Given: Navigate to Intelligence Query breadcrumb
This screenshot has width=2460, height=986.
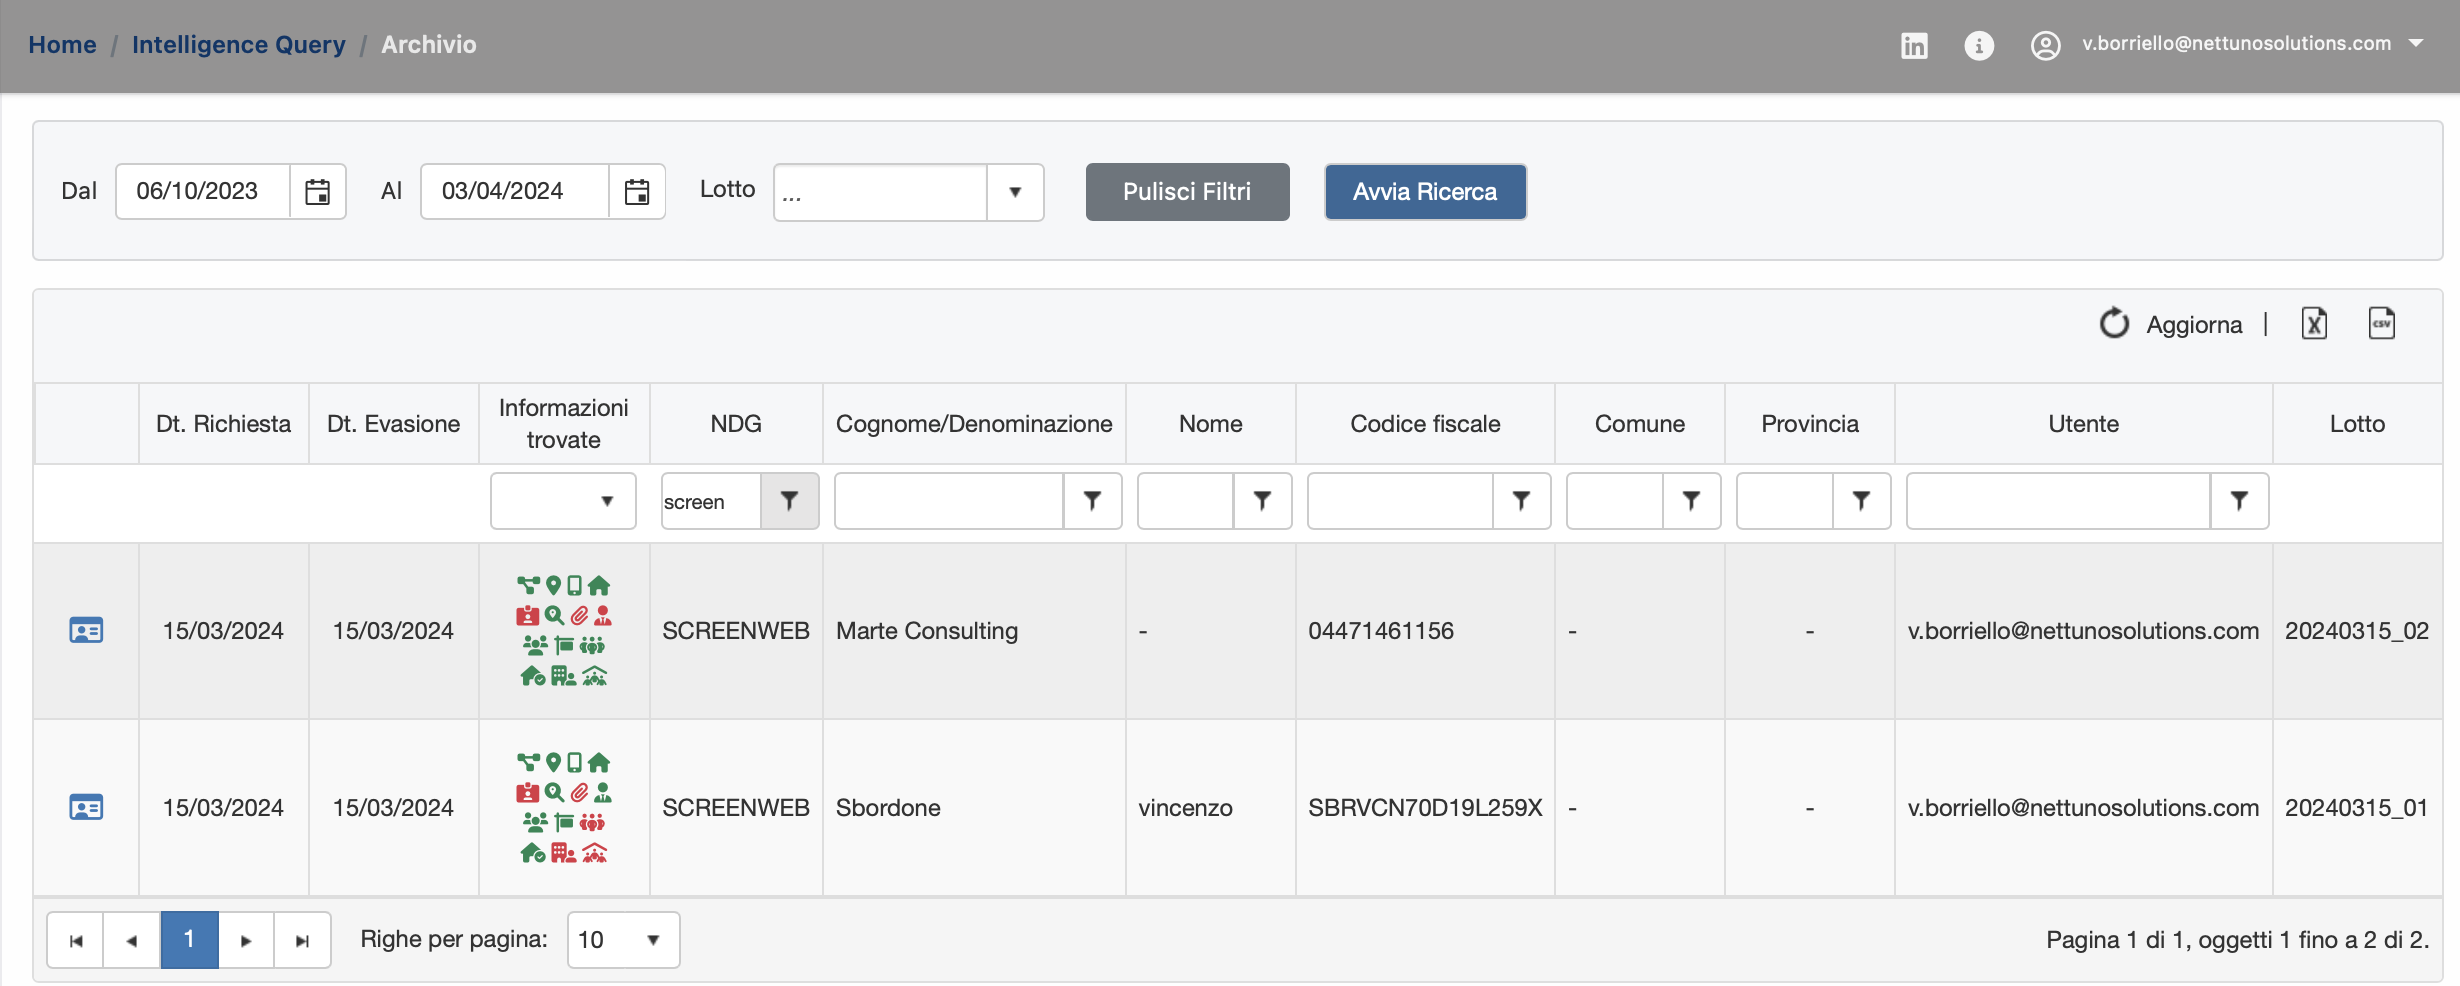Looking at the screenshot, I should (238, 45).
